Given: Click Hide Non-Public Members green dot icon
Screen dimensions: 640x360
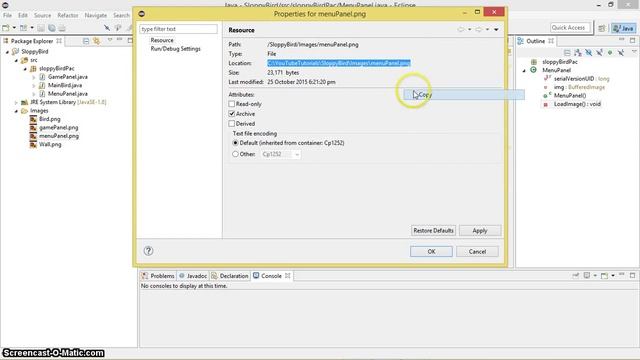Looking at the screenshot, I should (x=610, y=53).
